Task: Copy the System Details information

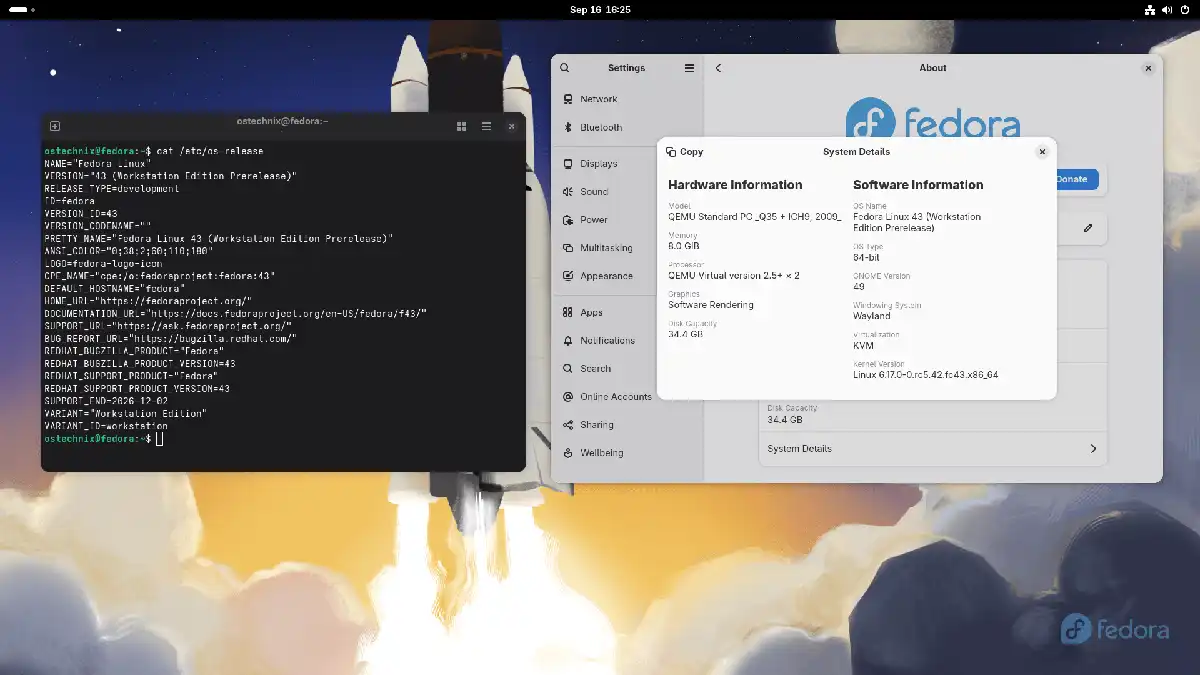Action: [x=684, y=151]
